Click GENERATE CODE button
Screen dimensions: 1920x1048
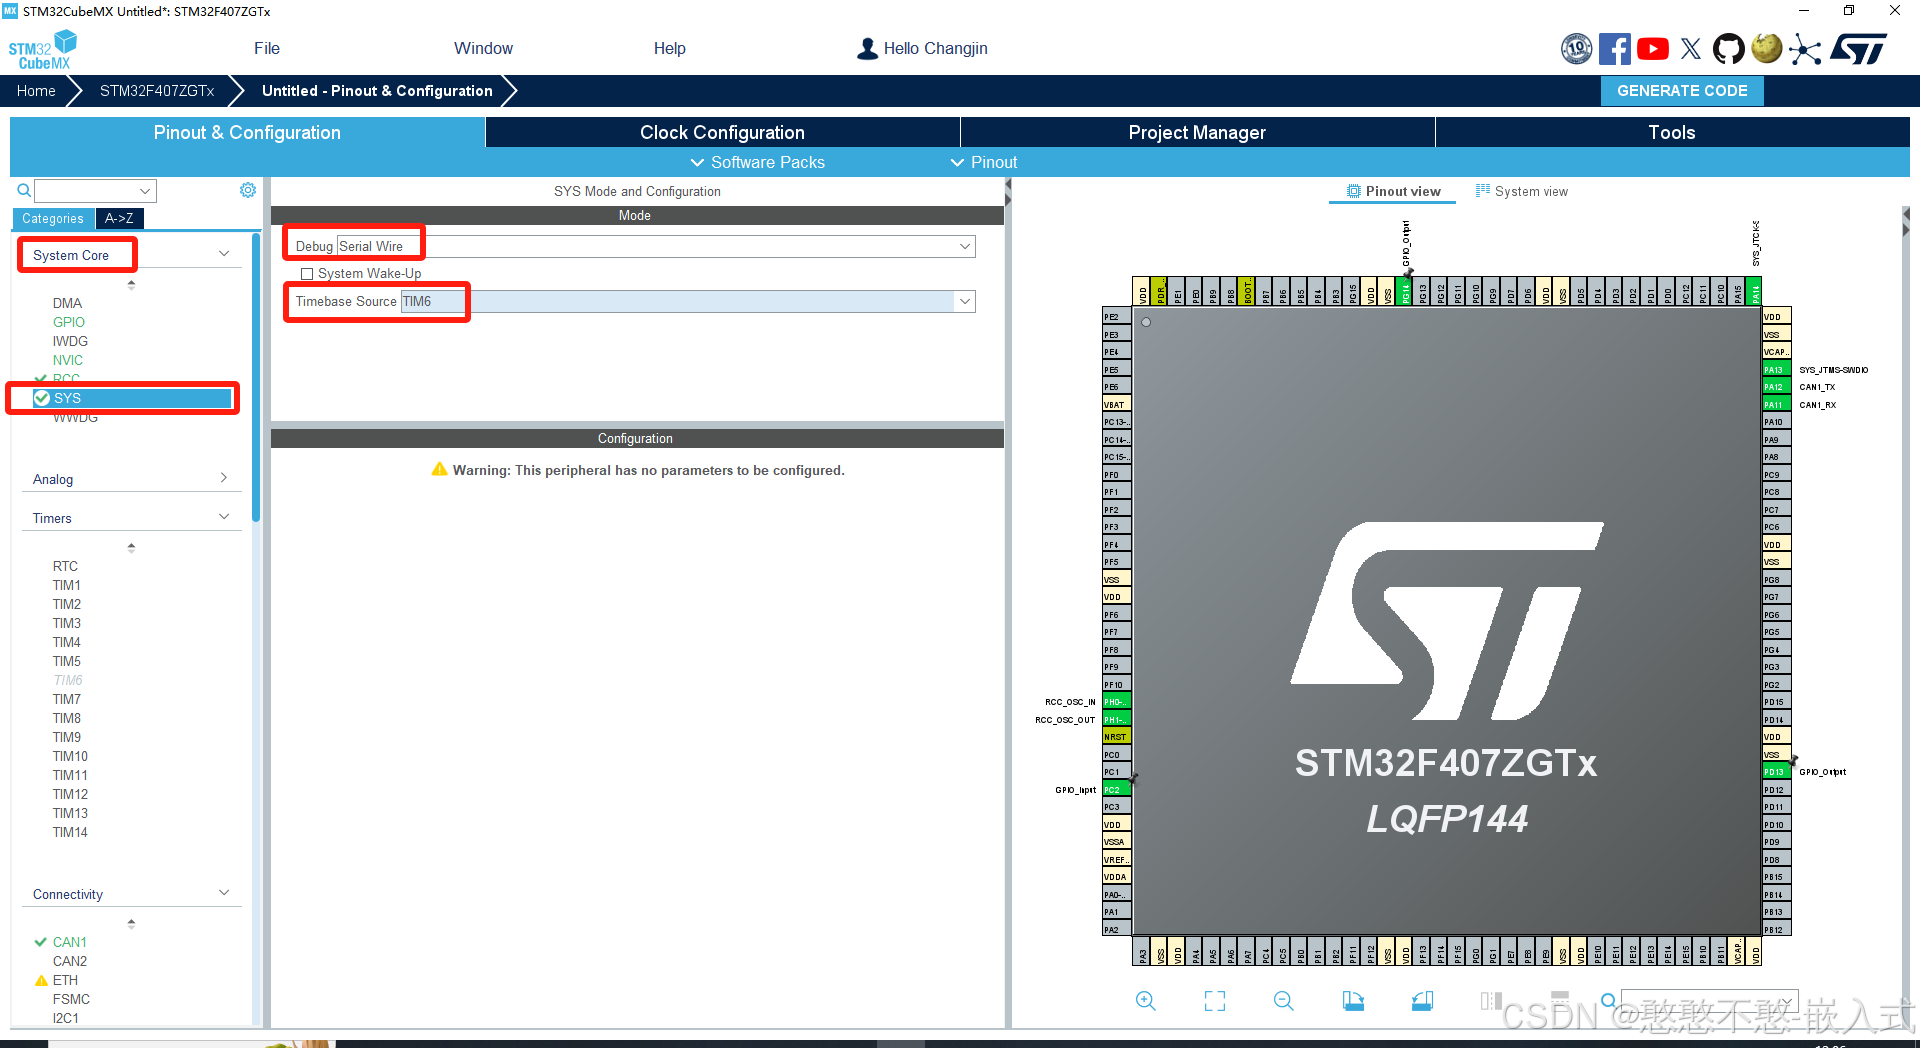[x=1682, y=90]
